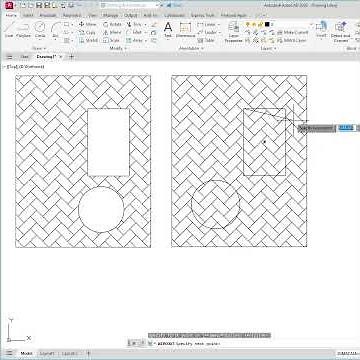The image size is (360, 360).
Task: Switch to the Annotate ribbon tab
Action: coord(48,15)
